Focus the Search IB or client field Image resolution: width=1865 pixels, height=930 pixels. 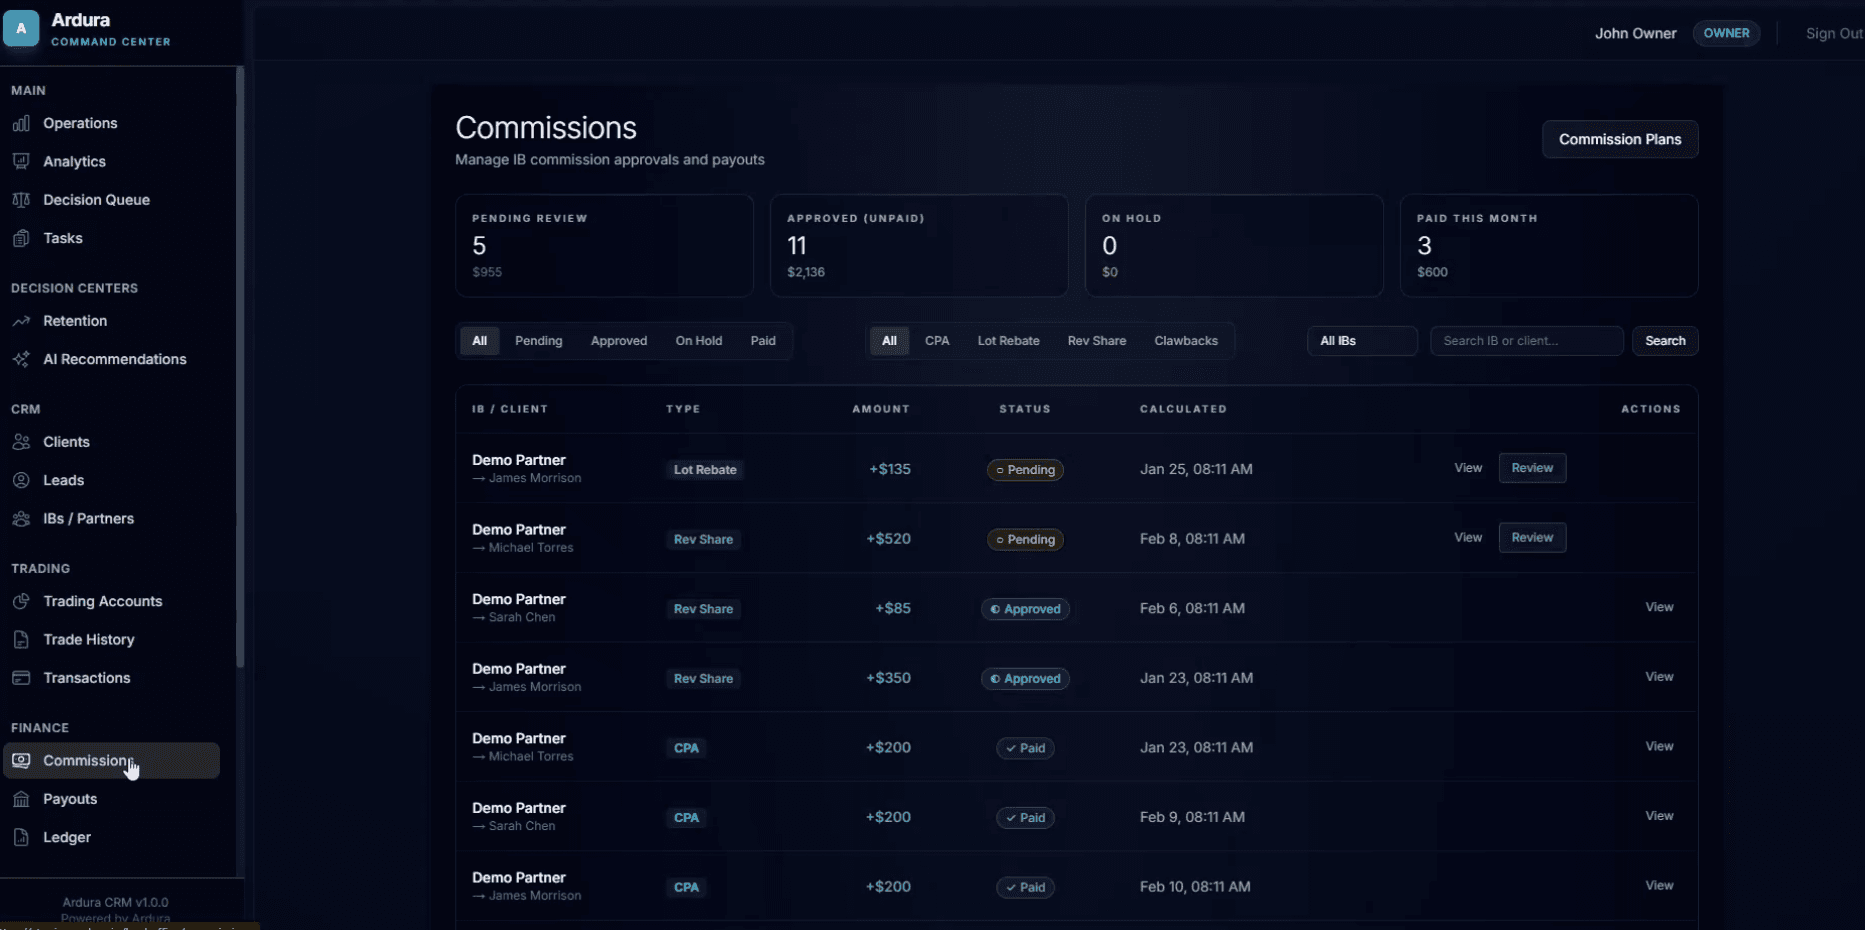[1526, 341]
